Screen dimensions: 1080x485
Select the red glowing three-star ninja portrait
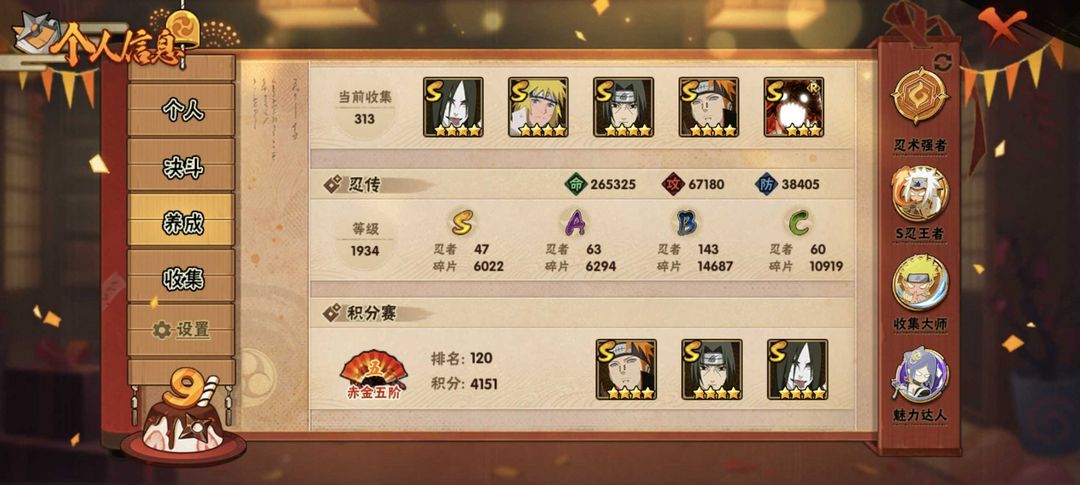coord(793,107)
